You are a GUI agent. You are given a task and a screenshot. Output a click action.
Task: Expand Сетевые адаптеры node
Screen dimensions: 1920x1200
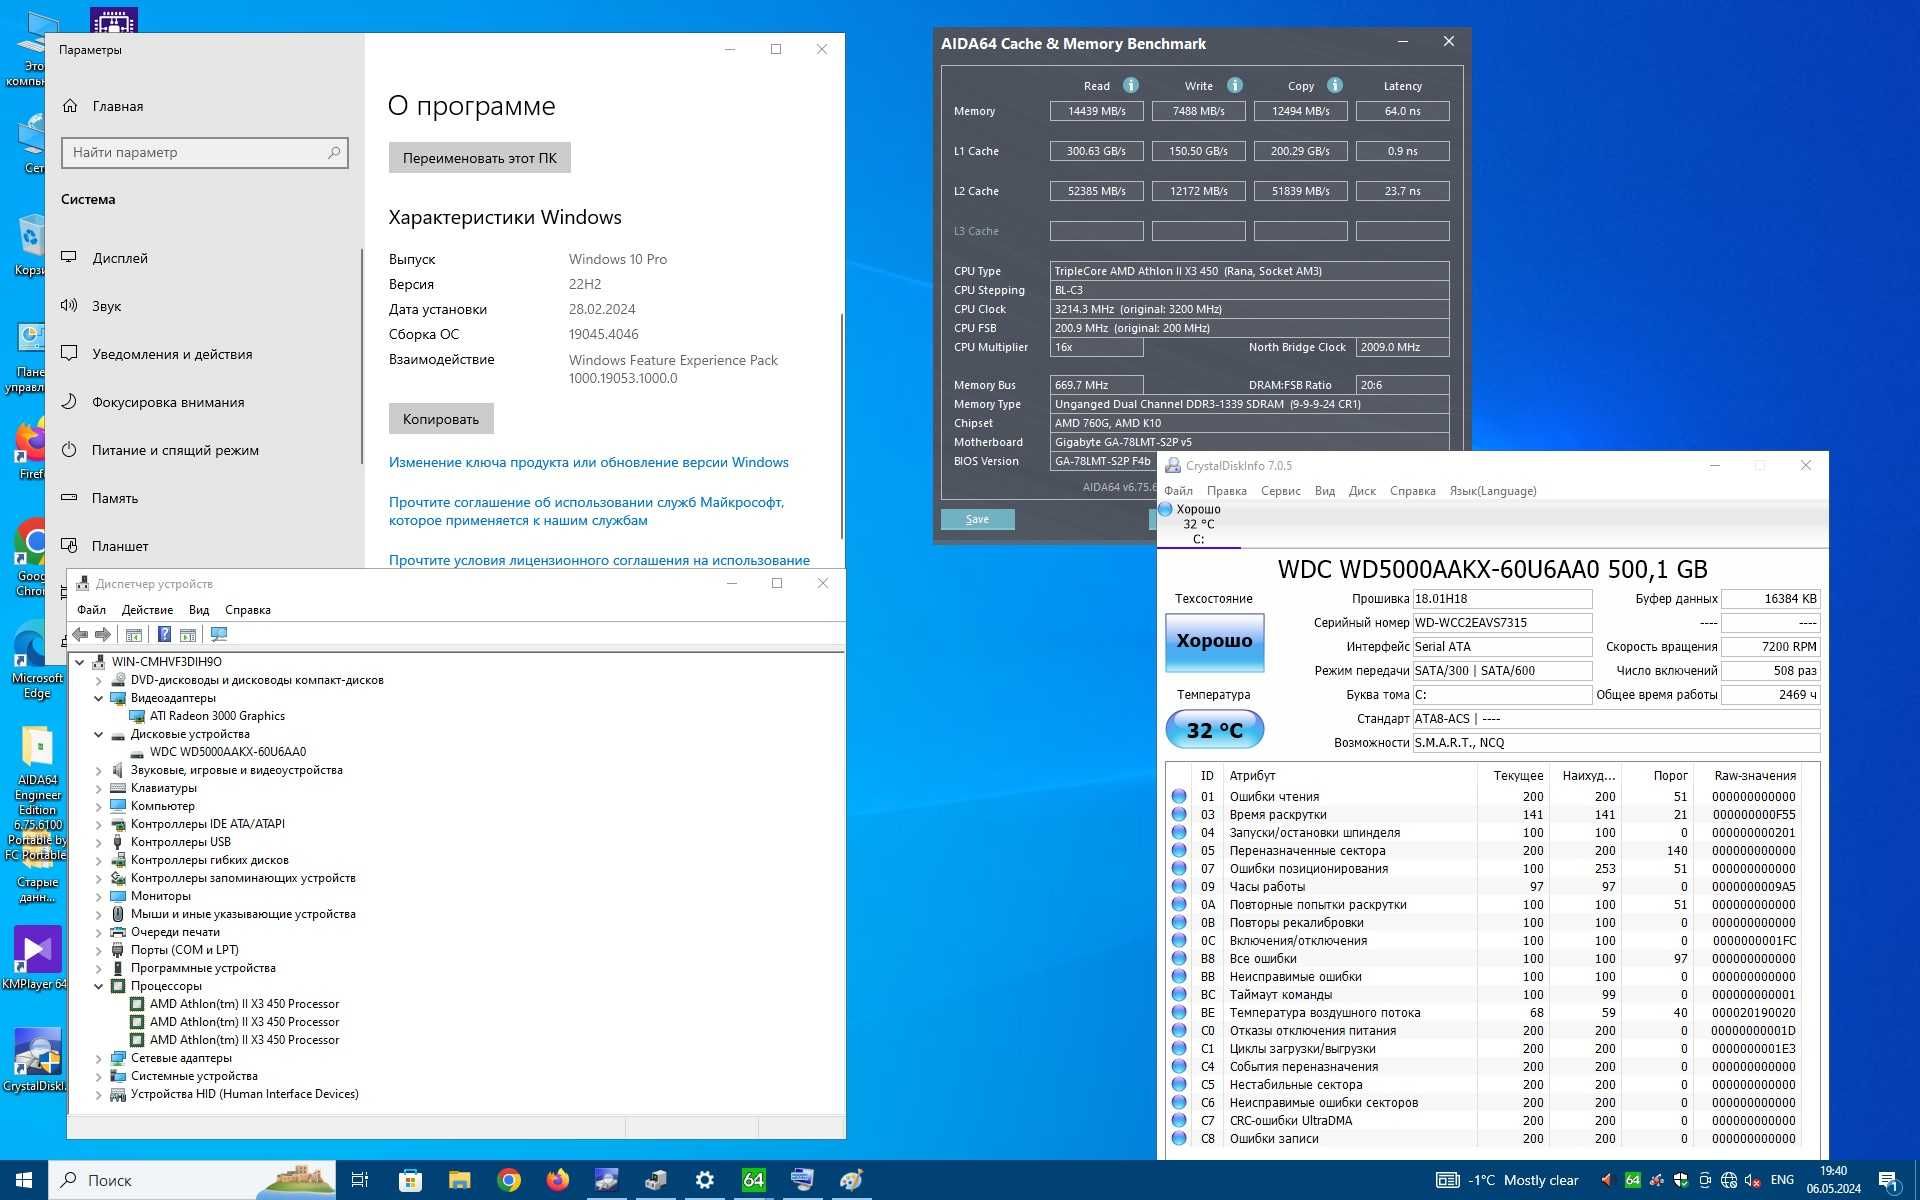tap(99, 1058)
